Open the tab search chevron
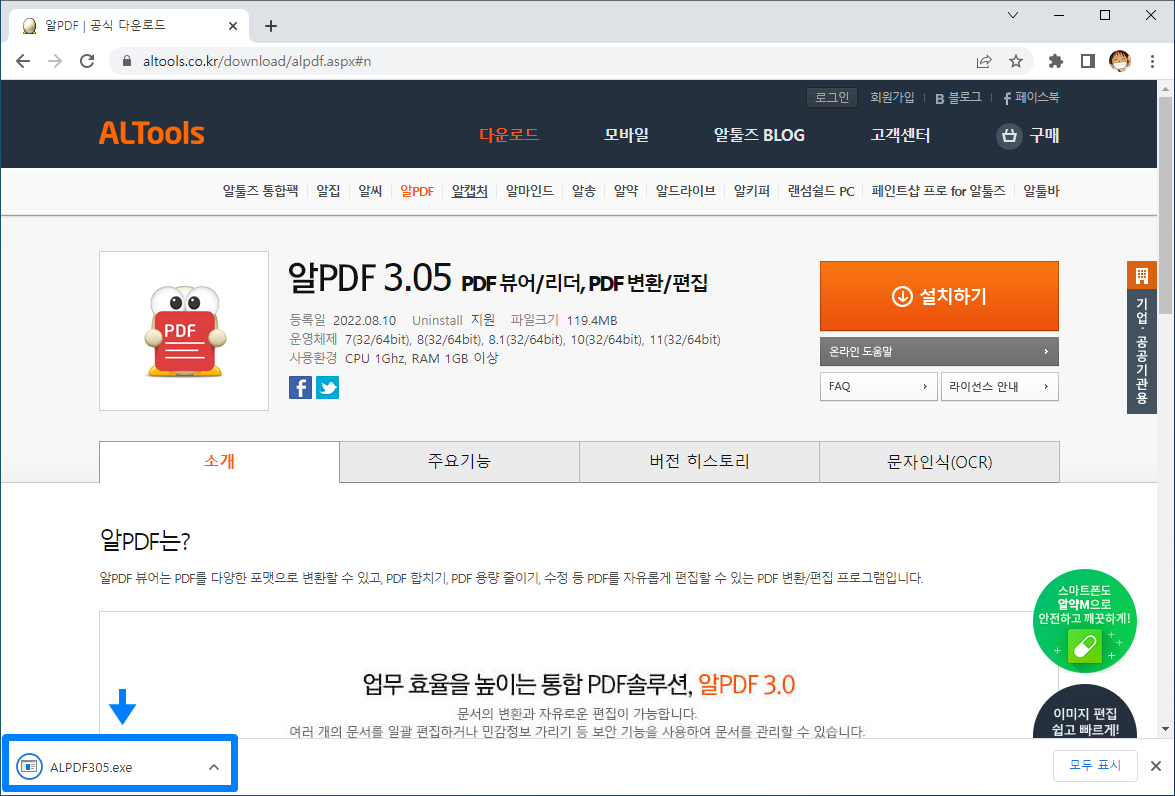 click(1012, 15)
